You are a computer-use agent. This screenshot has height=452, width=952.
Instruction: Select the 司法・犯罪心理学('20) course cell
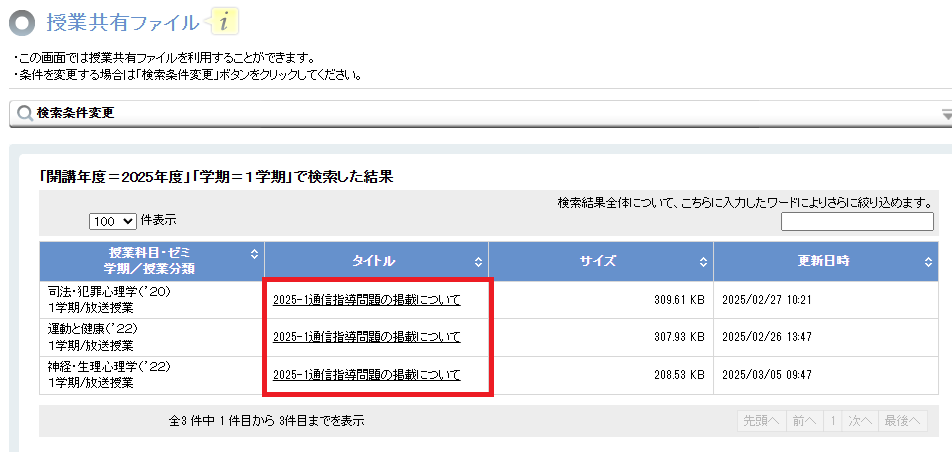click(x=152, y=300)
